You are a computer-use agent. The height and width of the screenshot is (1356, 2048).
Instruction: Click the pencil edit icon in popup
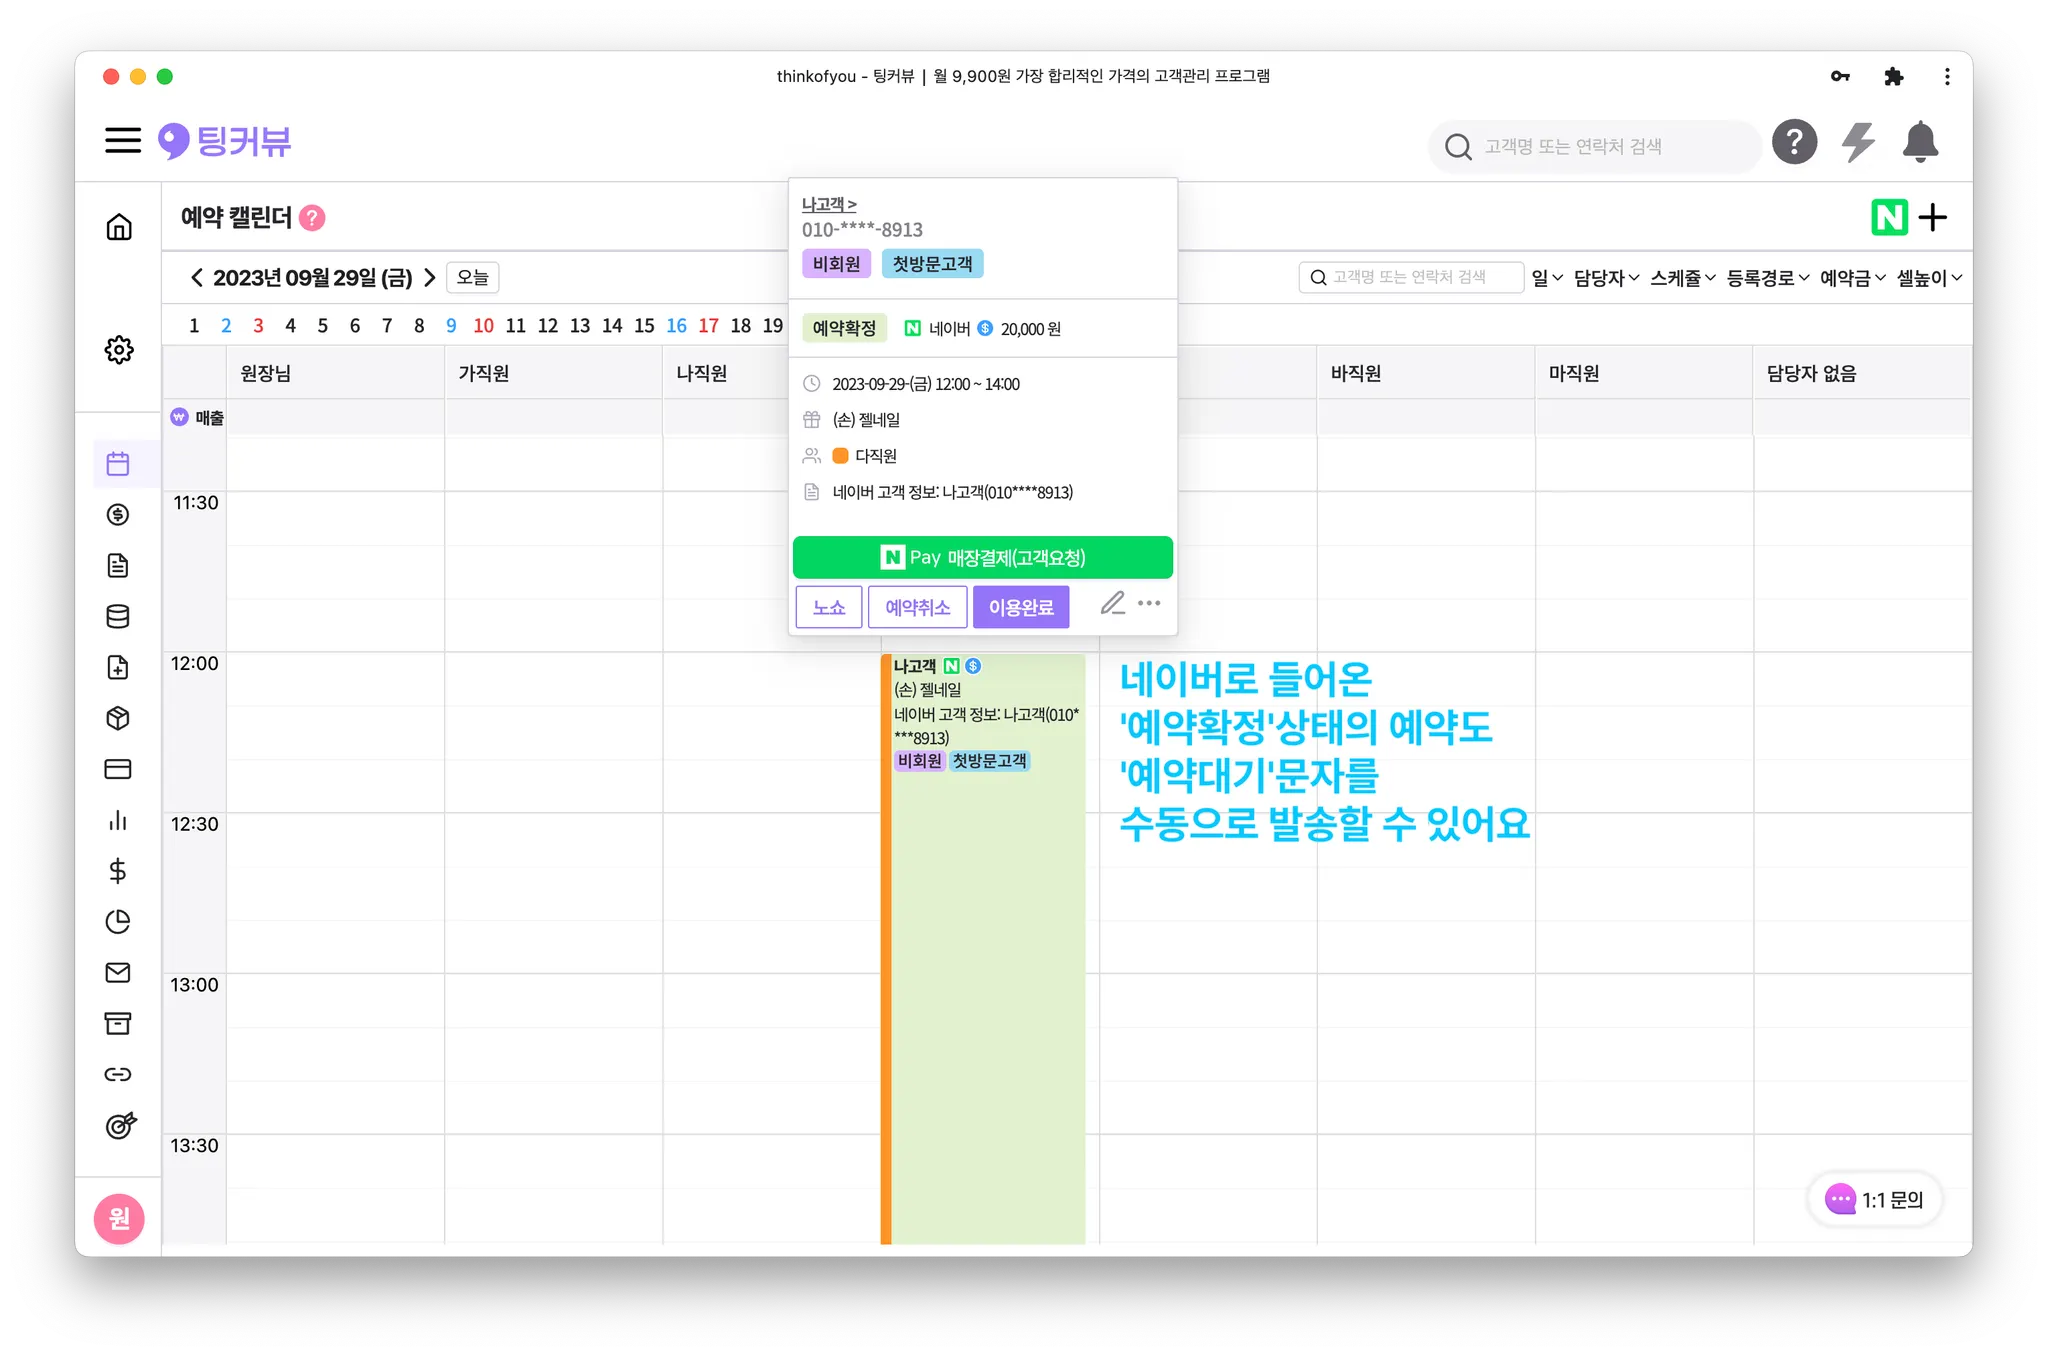point(1112,603)
